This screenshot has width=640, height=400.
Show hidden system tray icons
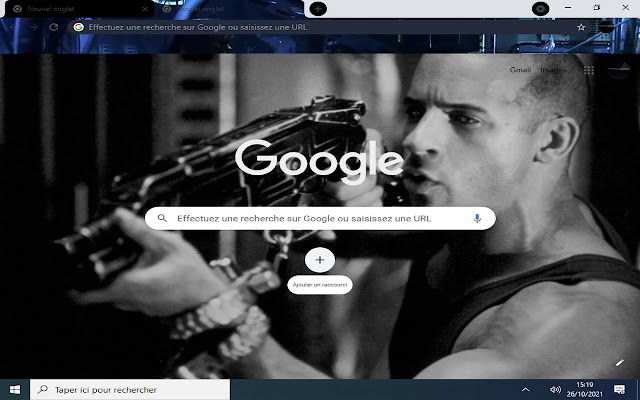[526, 390]
